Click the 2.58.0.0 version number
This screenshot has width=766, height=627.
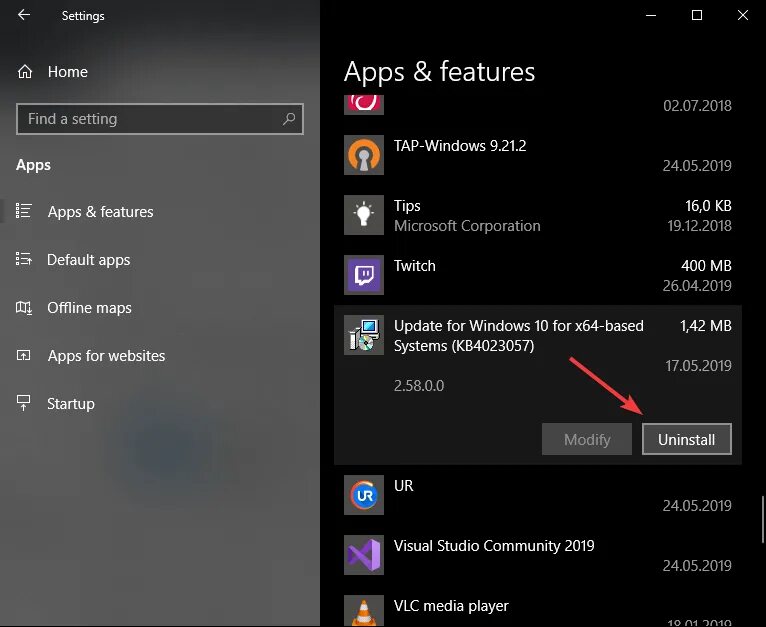click(x=419, y=386)
